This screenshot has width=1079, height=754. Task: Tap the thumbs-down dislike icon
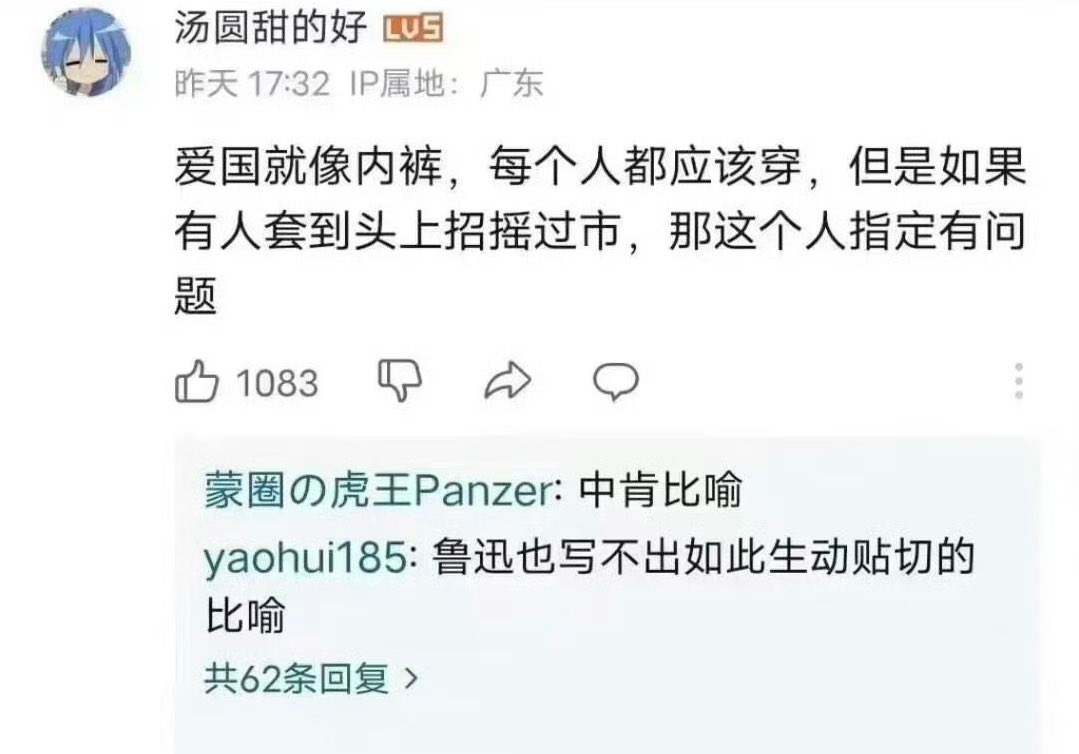(x=400, y=379)
